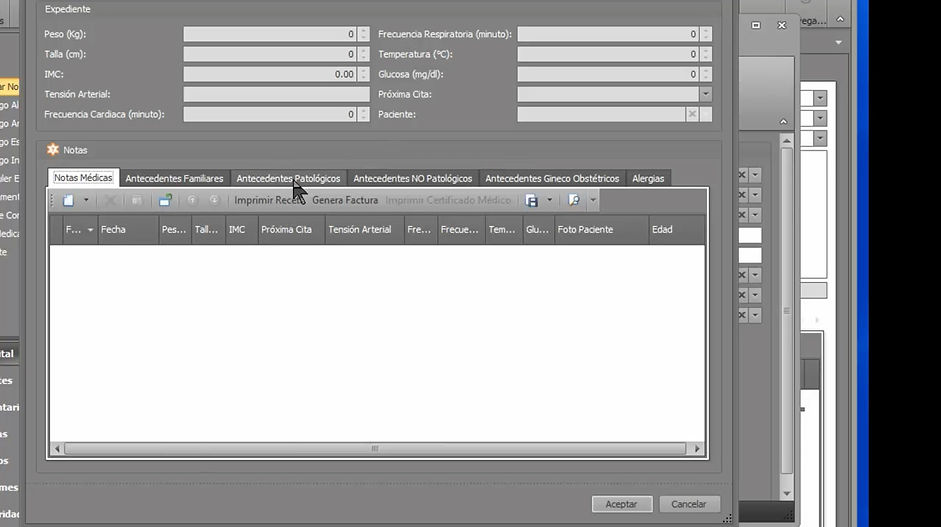Viewport: 941px width, 527px height.
Task: Click the grid's horizontal scrollbar thumb
Action: click(x=375, y=448)
